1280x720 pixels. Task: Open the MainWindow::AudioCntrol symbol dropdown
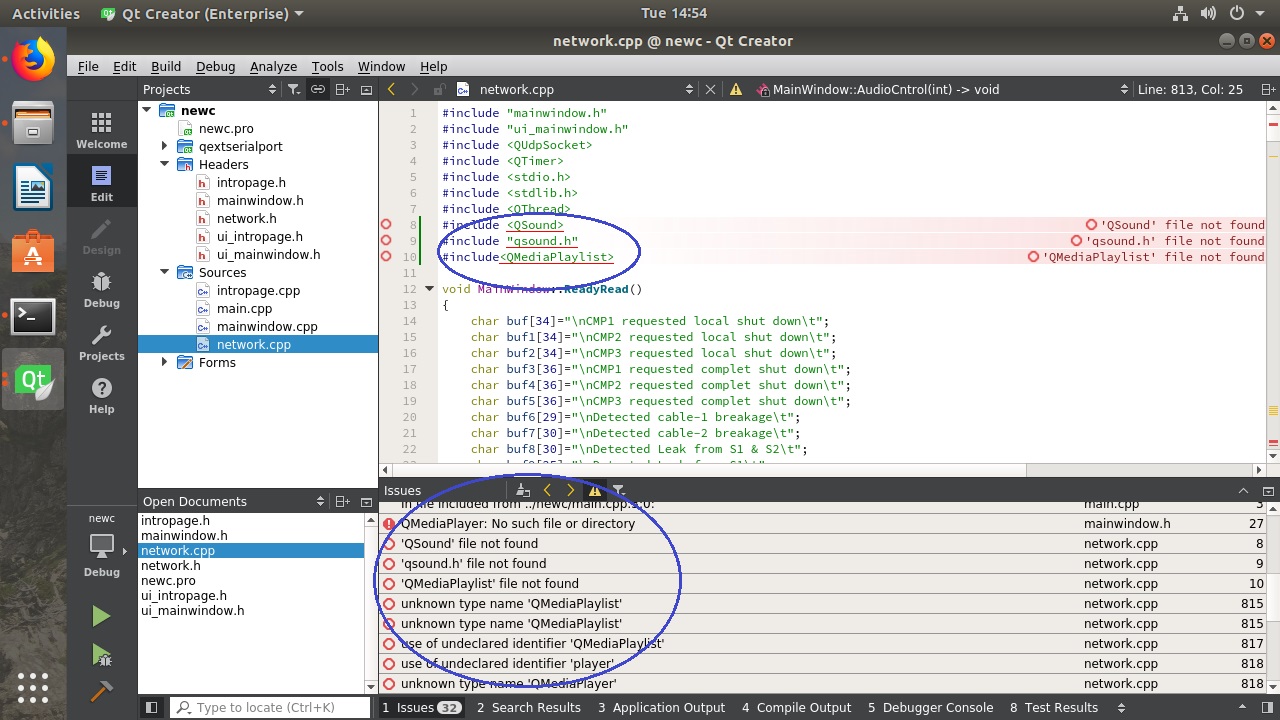coord(943,89)
